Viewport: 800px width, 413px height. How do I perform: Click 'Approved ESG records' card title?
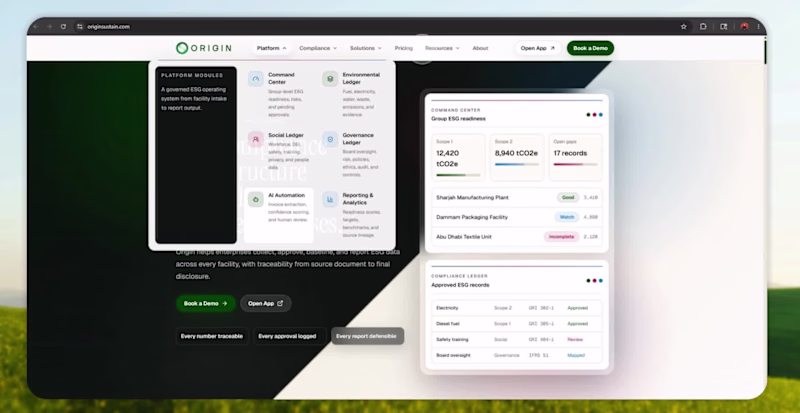click(x=460, y=285)
